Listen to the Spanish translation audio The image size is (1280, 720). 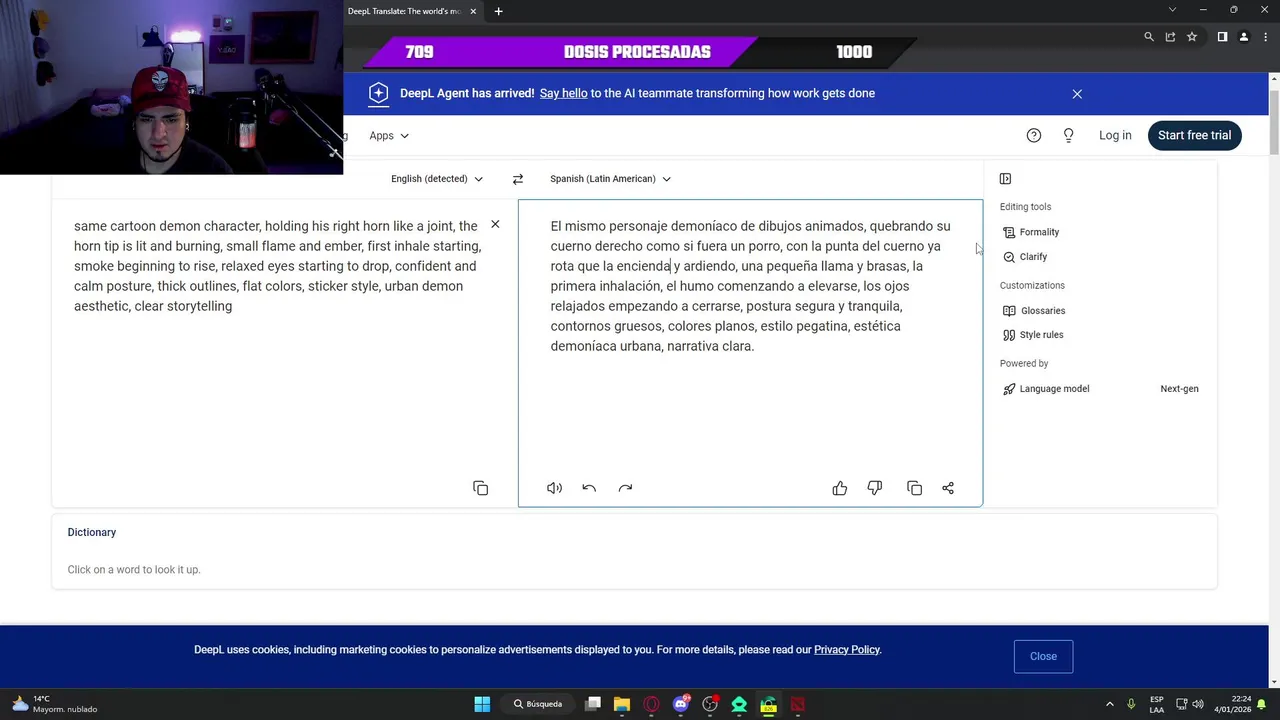(x=554, y=488)
